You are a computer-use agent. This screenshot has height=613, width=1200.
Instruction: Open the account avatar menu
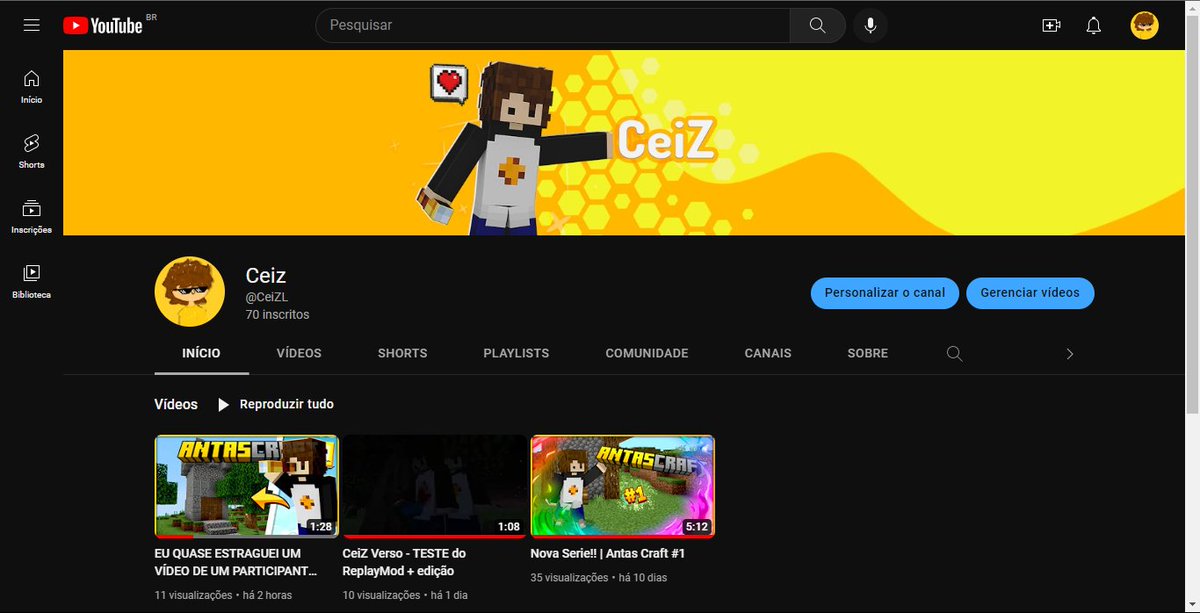[x=1144, y=25]
